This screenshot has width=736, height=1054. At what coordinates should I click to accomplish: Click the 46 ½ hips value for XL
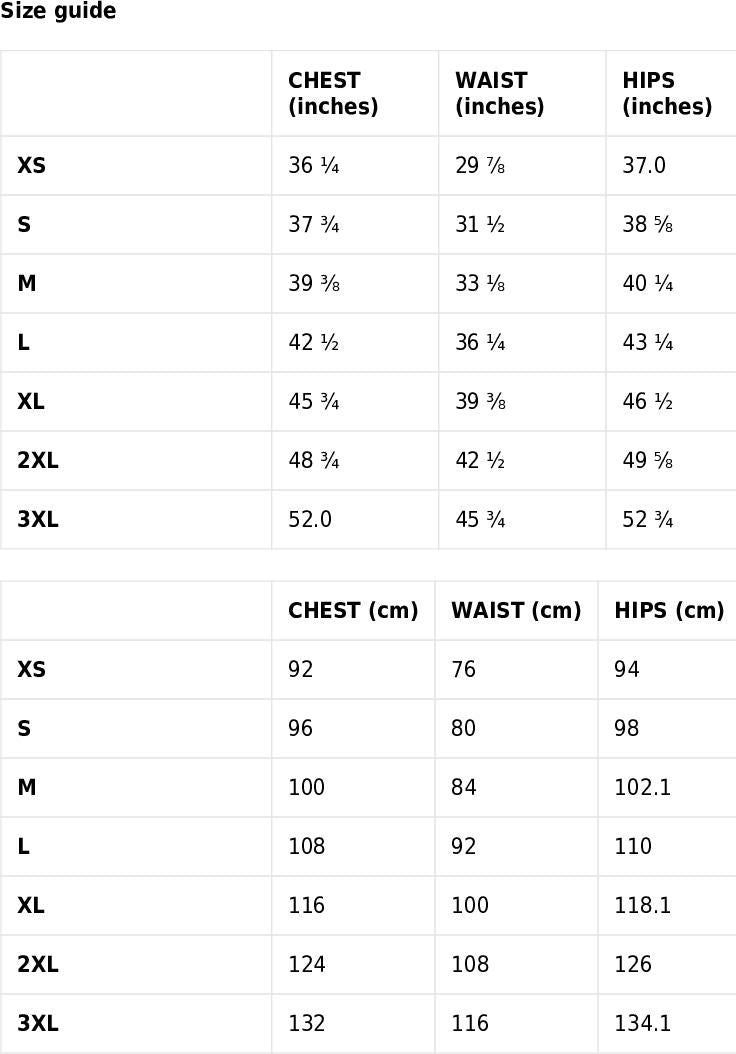point(647,401)
